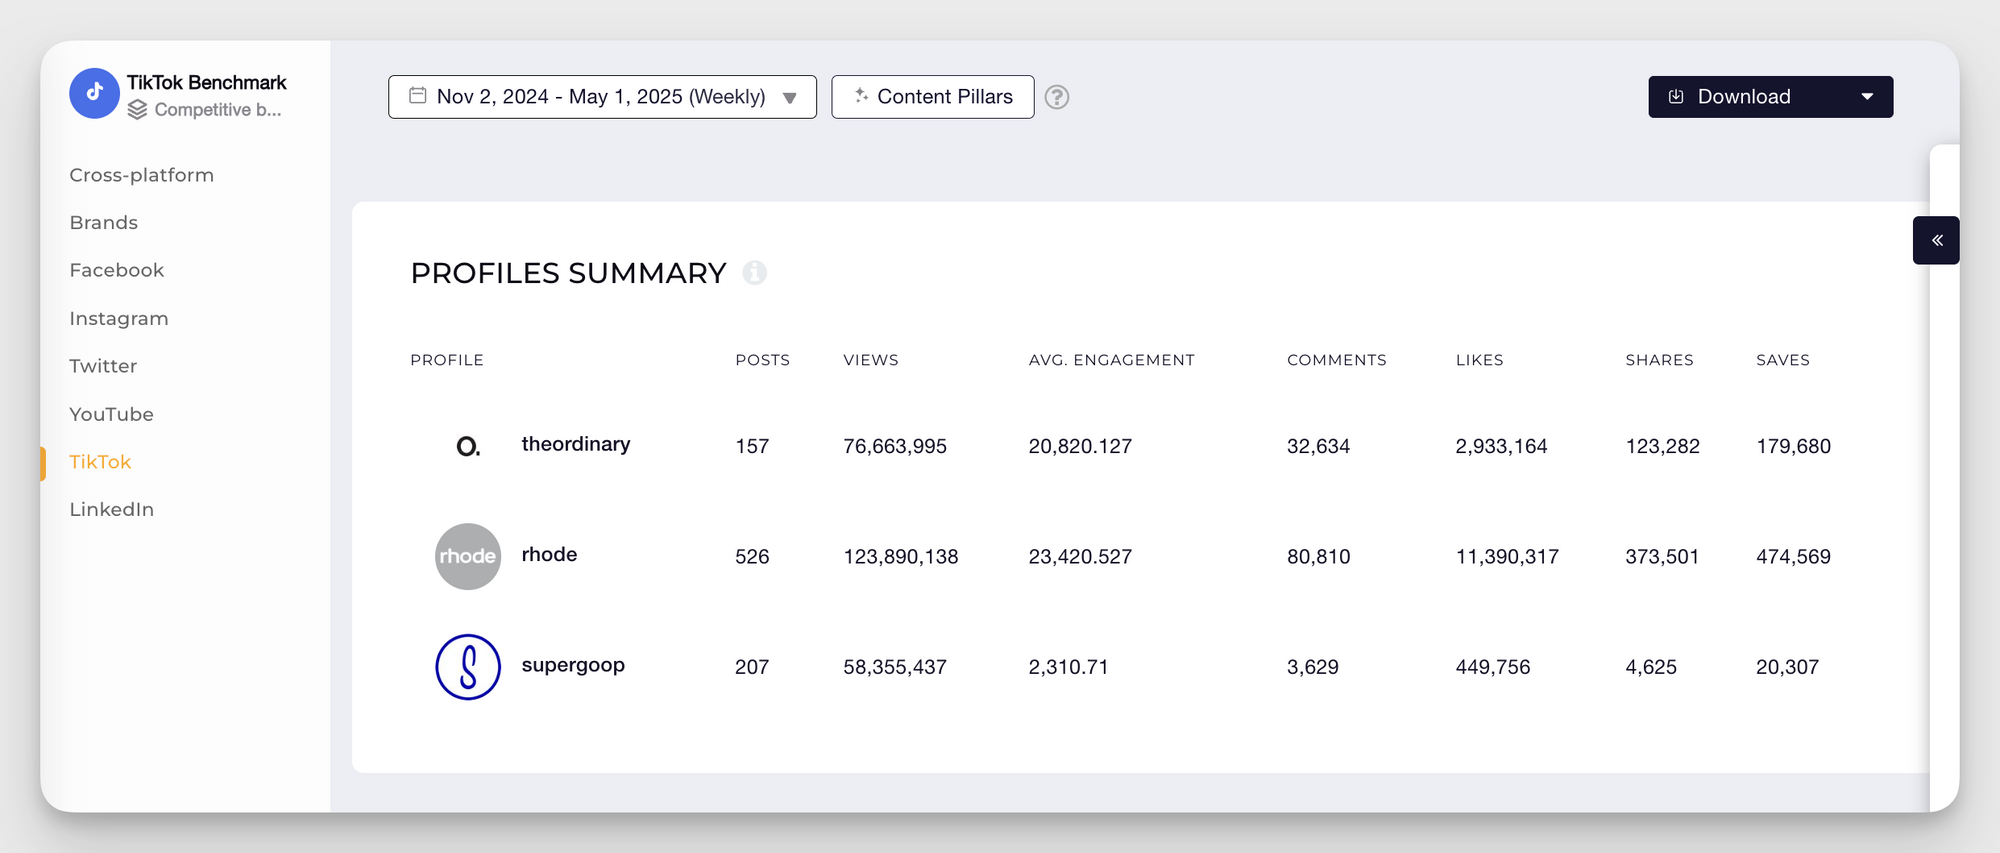Click the rhode profile logo
Image resolution: width=2000 pixels, height=853 pixels.
pos(468,556)
